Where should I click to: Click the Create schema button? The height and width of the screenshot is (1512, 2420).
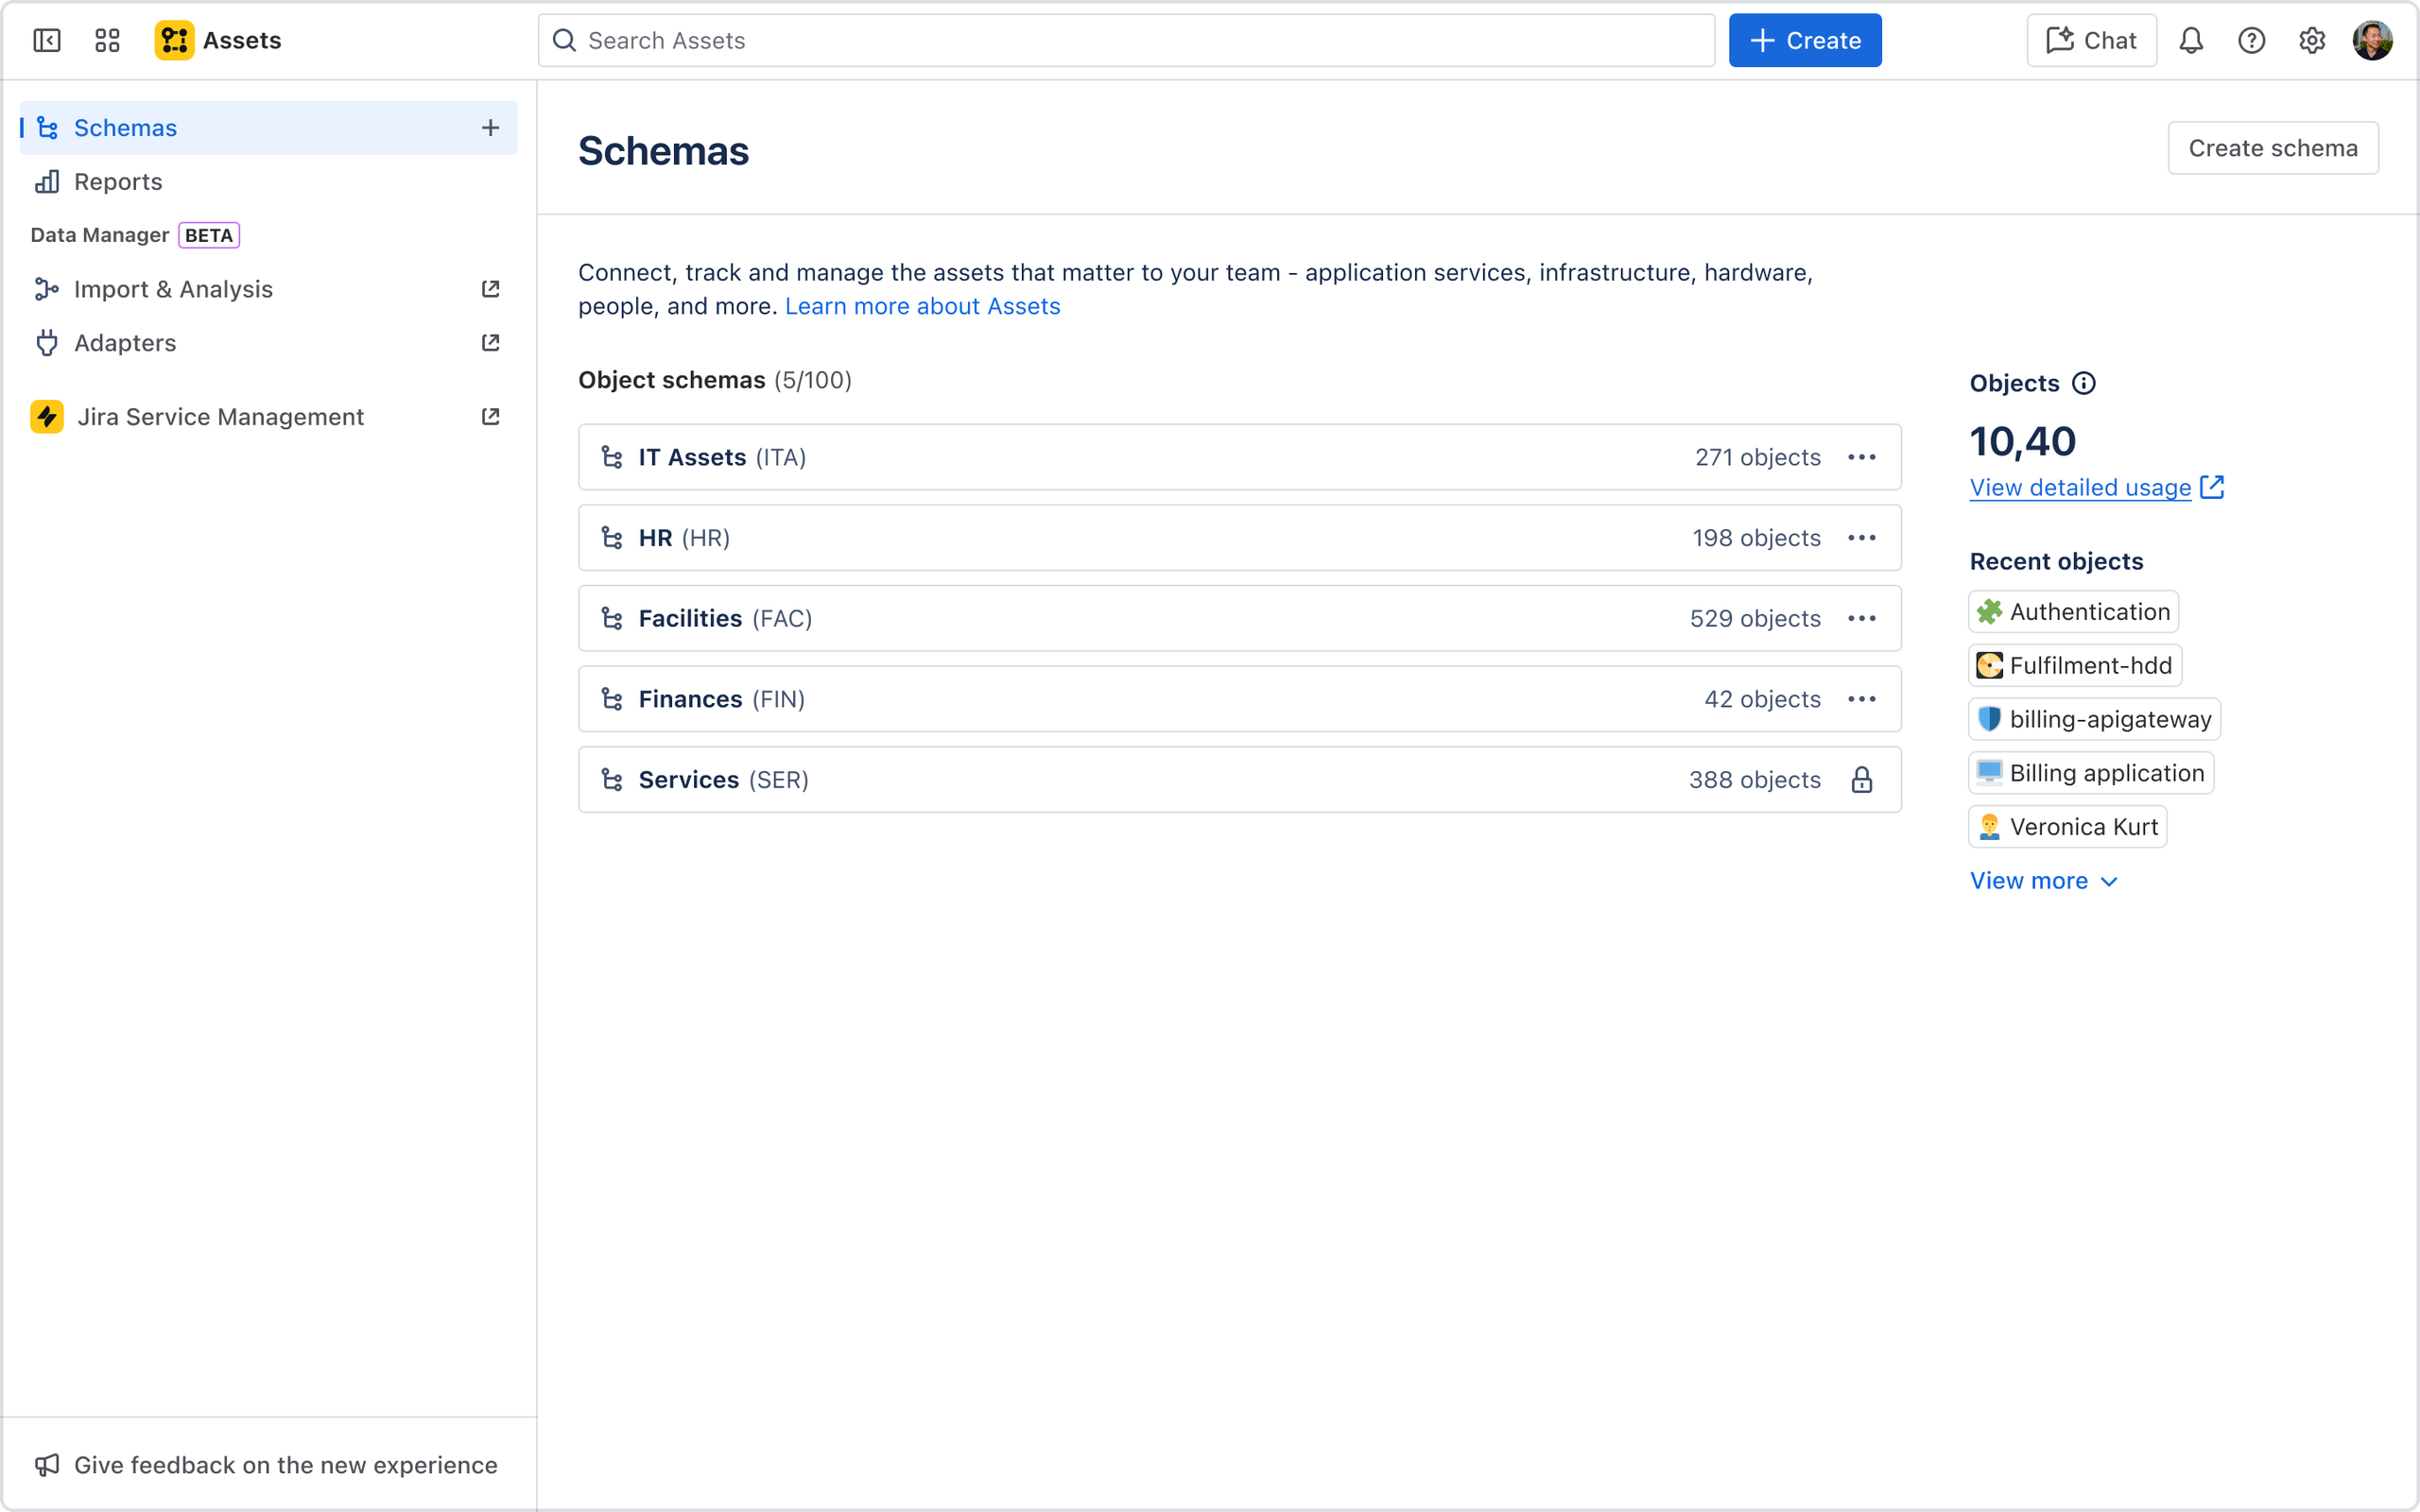[x=2272, y=148]
